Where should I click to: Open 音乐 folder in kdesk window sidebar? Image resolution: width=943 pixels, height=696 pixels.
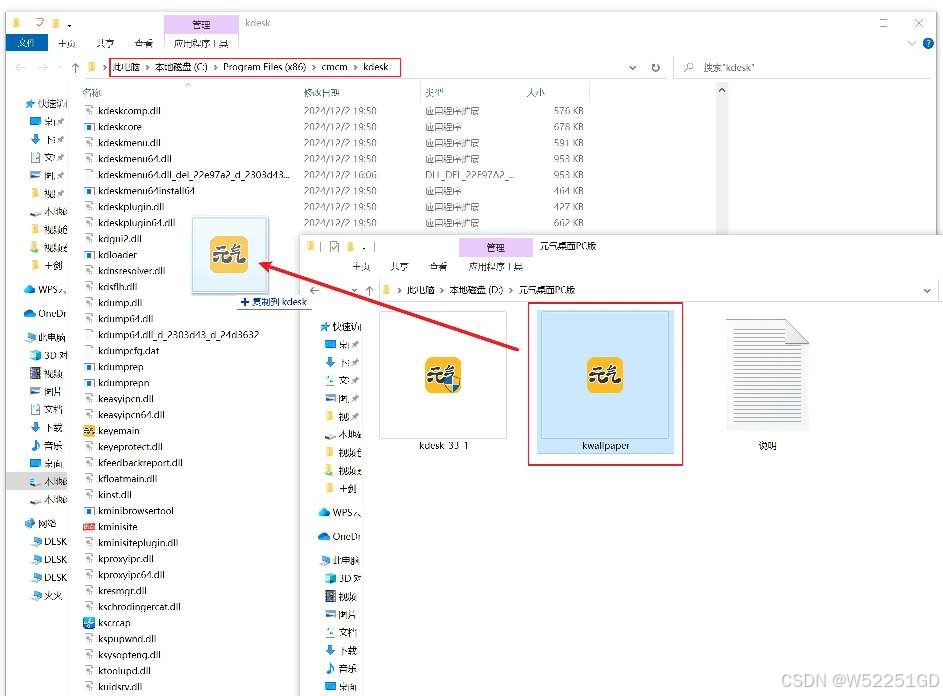[47, 446]
